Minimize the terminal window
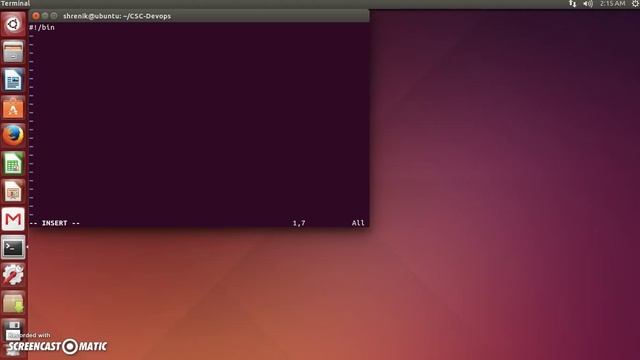640x360 pixels. click(45, 16)
